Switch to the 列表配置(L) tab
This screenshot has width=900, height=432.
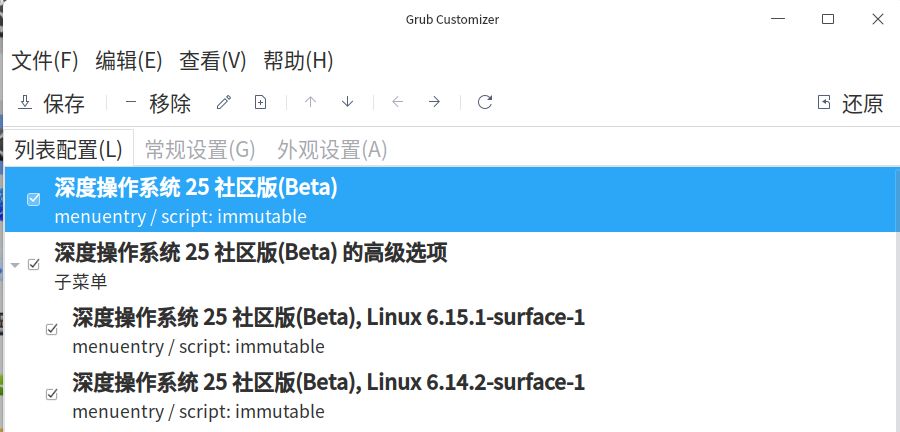[69, 150]
